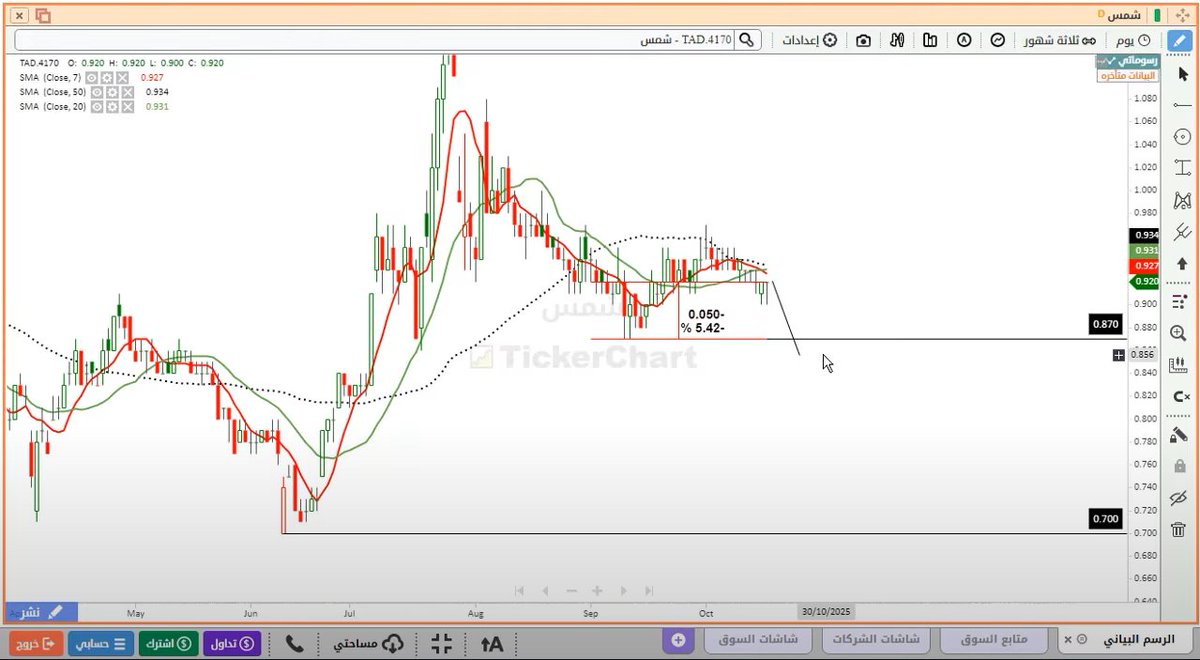Click the البيانات متأخره delayed data label
This screenshot has height=660, width=1200.
pos(1127,76)
